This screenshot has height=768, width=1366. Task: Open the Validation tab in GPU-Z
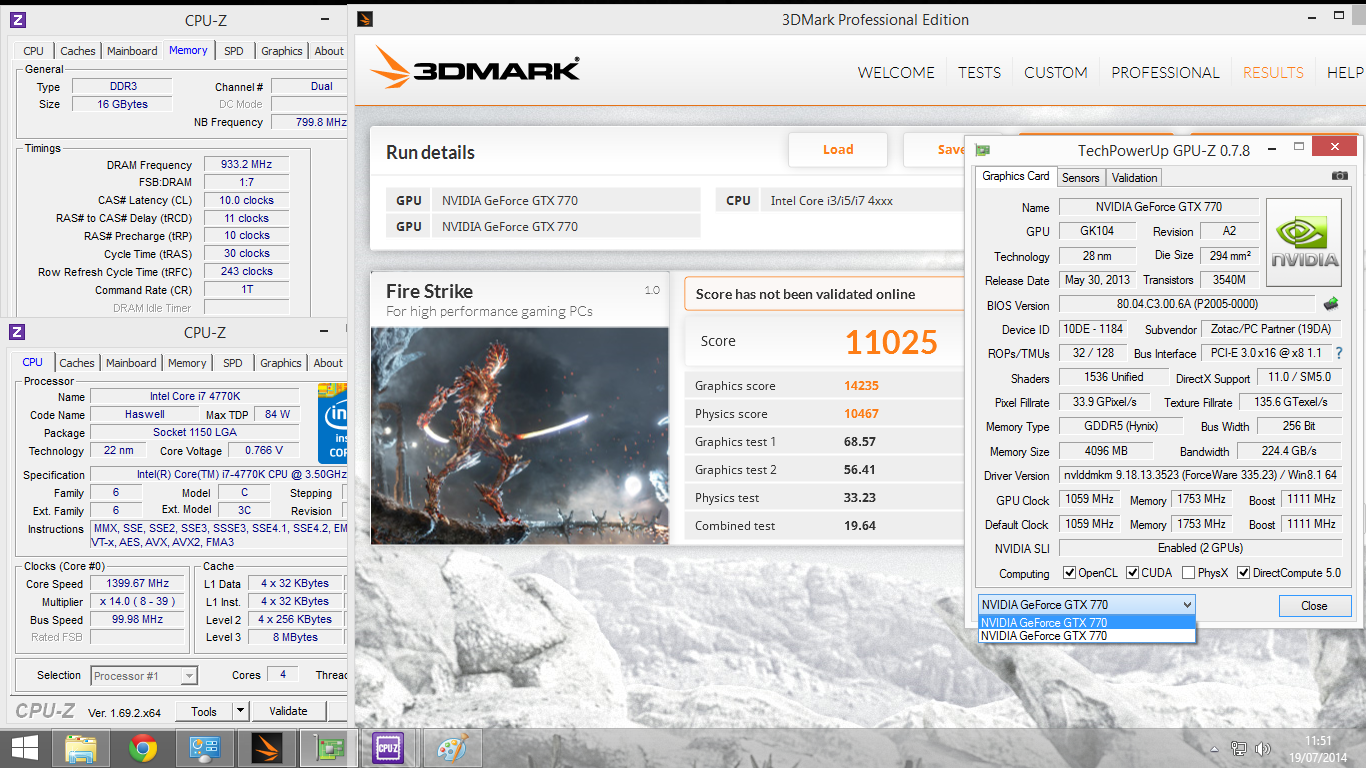(x=1134, y=178)
